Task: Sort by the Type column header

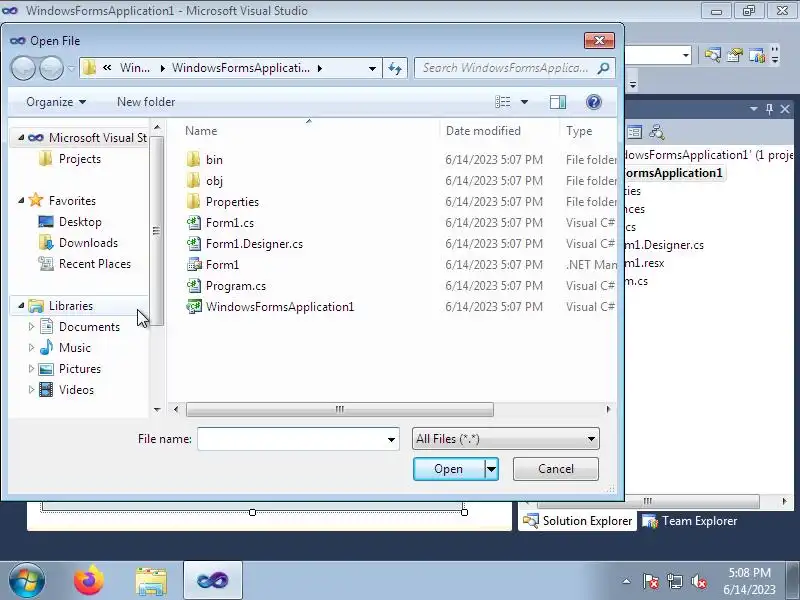Action: (579, 131)
